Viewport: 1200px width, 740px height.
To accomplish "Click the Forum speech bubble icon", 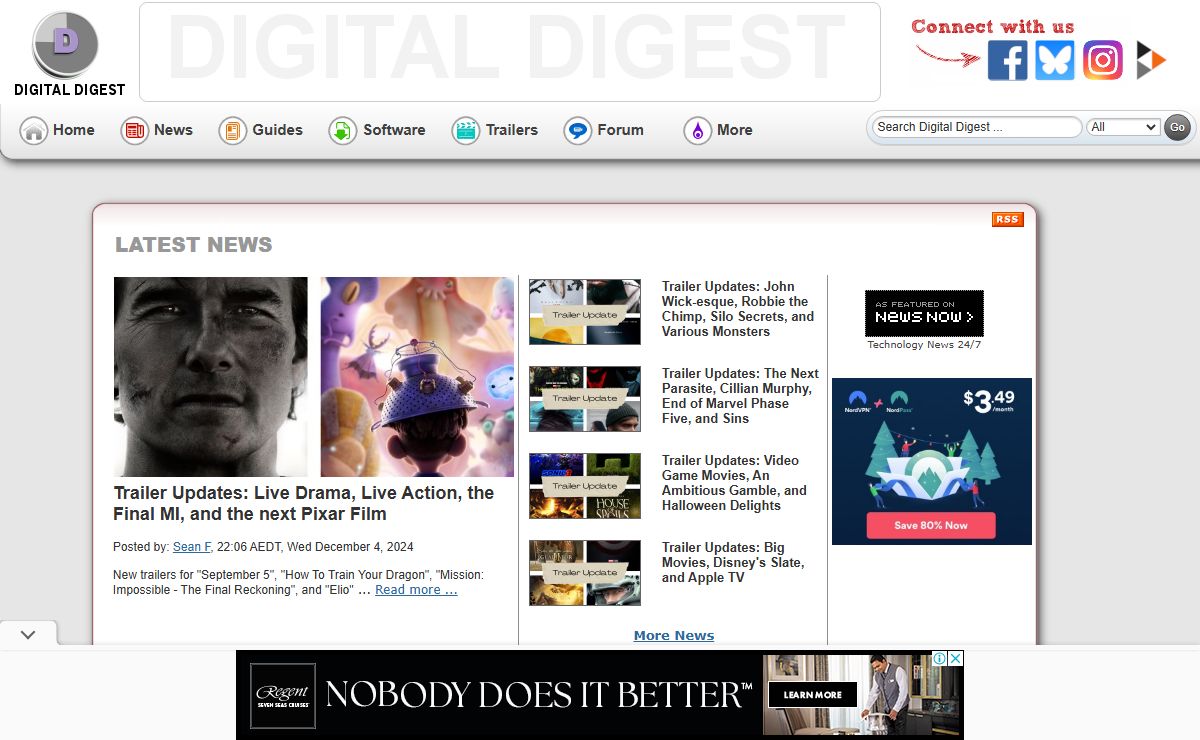I will tap(578, 130).
